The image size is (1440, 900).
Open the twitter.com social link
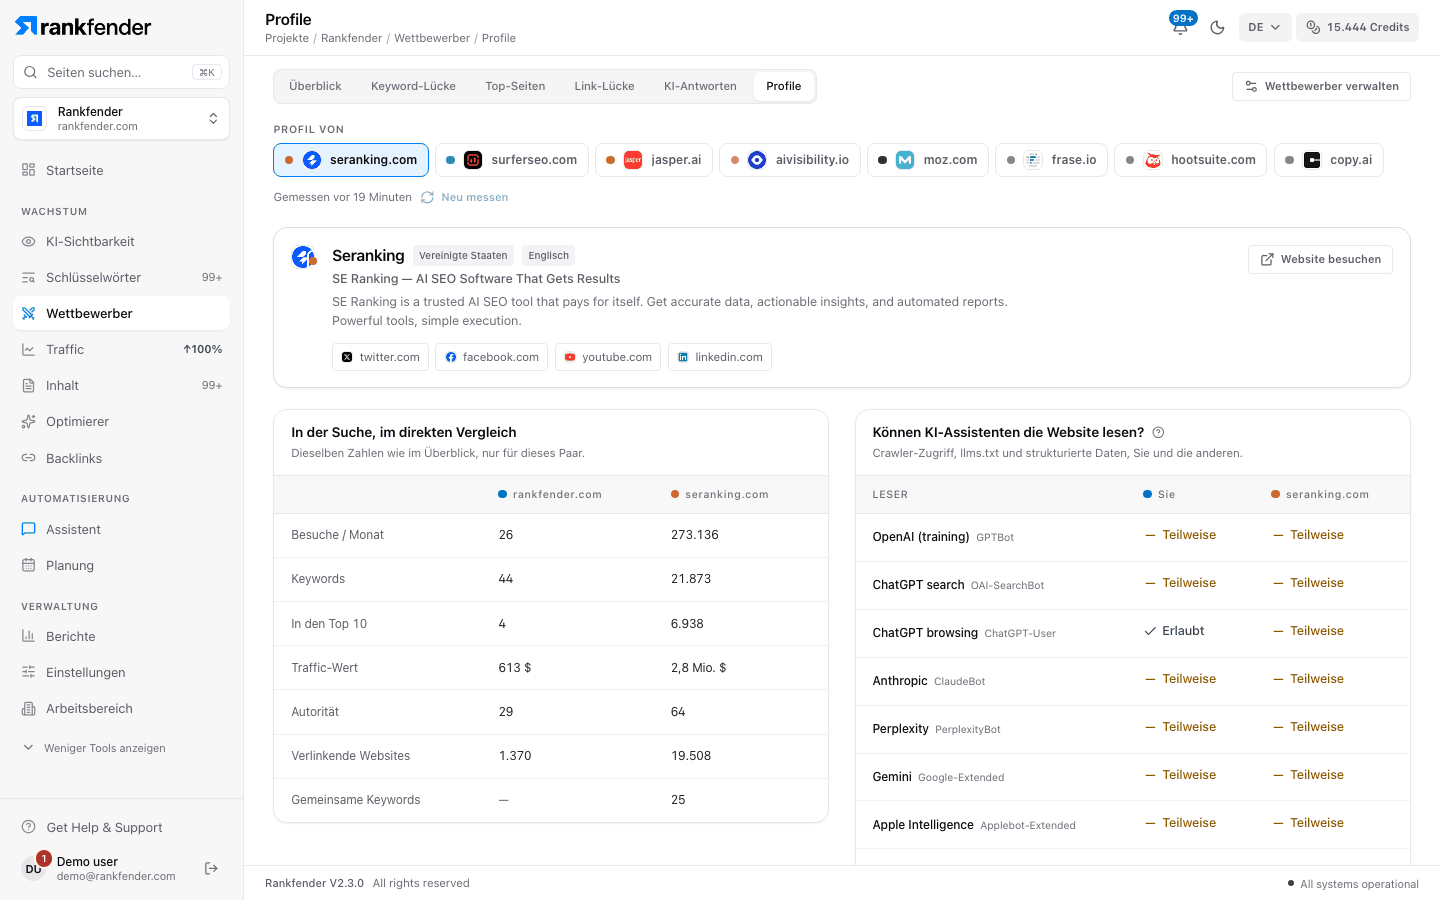(380, 357)
